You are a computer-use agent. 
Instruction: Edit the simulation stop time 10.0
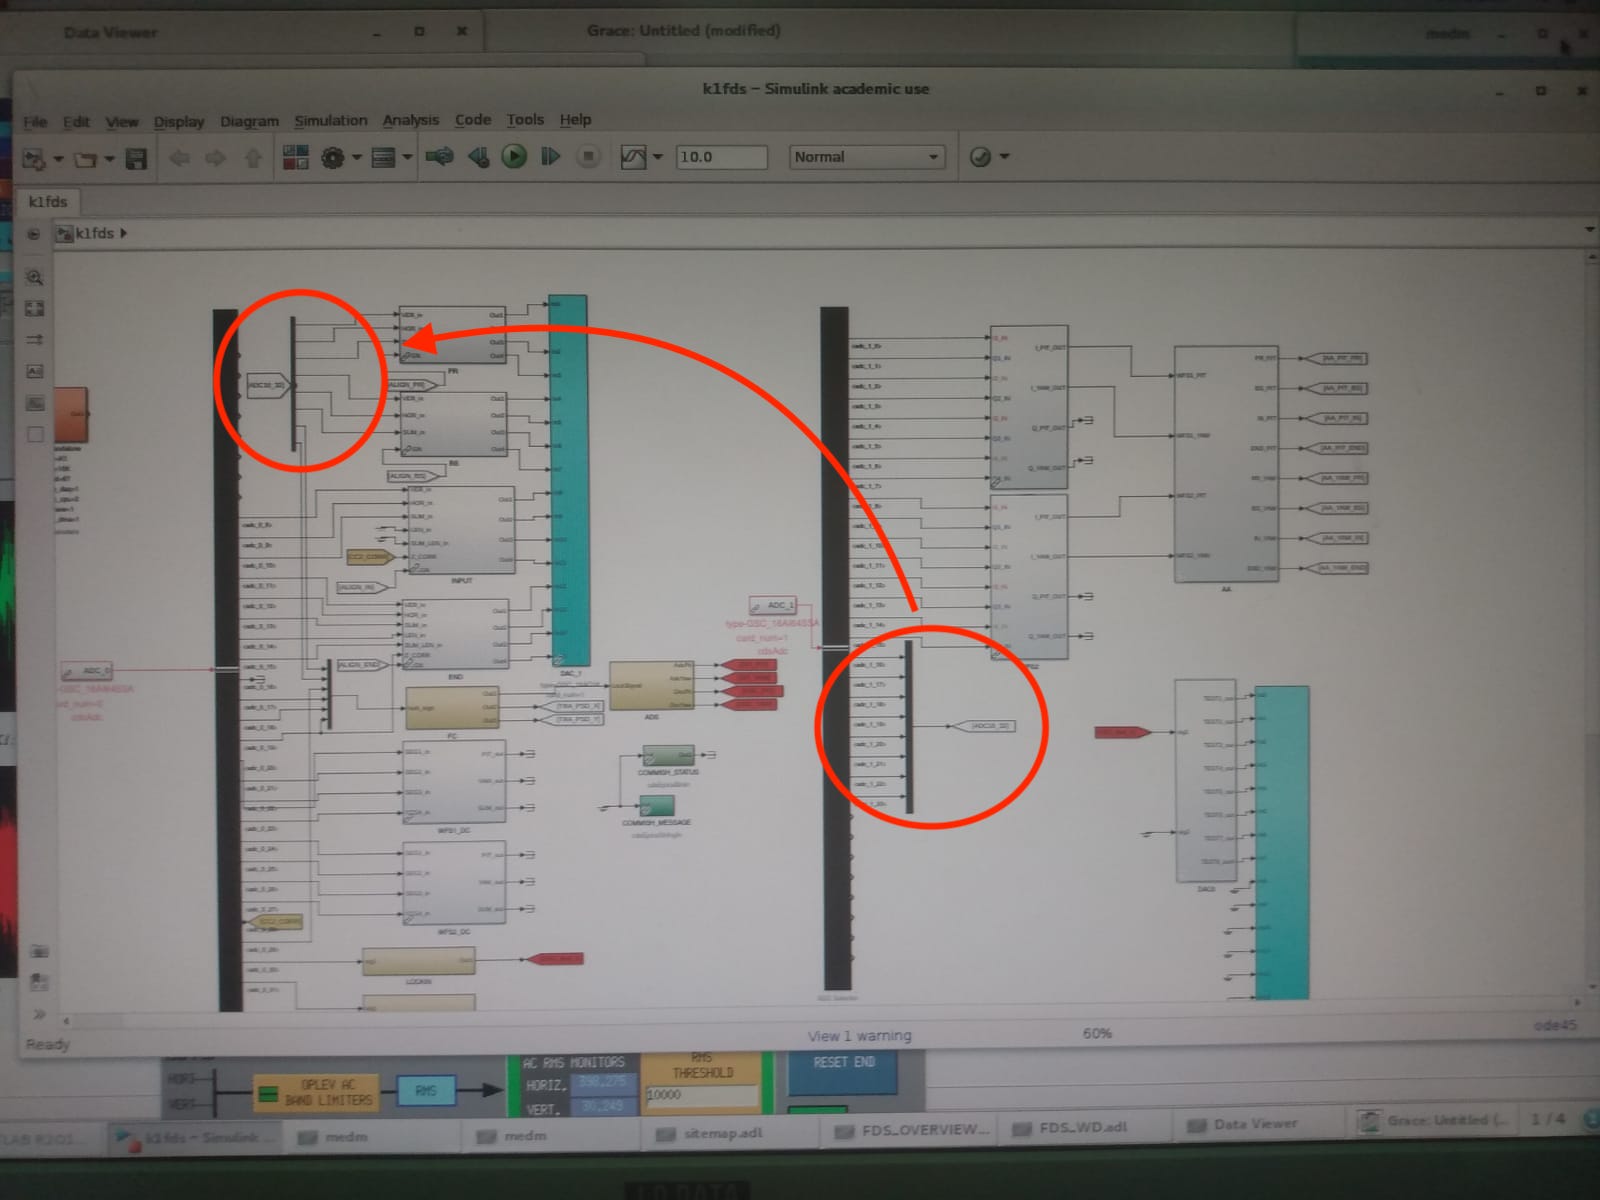click(x=722, y=157)
